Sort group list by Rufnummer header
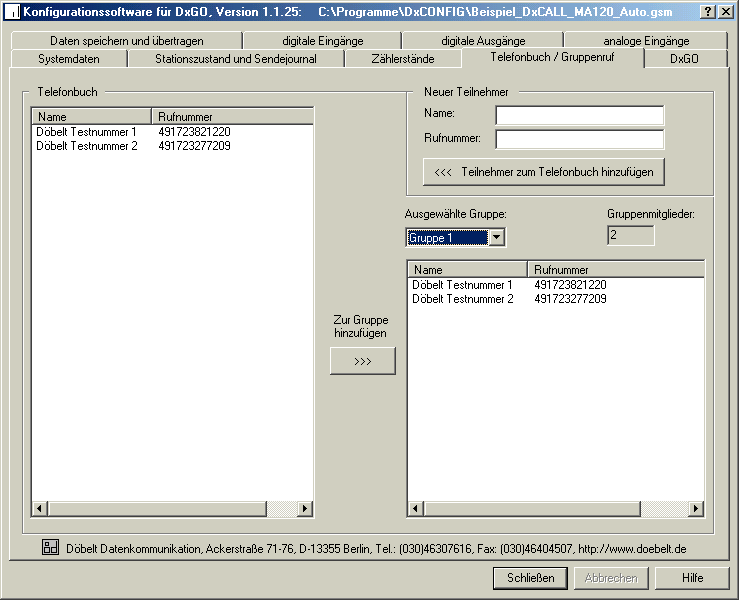The width and height of the screenshot is (739, 600). (x=616, y=270)
